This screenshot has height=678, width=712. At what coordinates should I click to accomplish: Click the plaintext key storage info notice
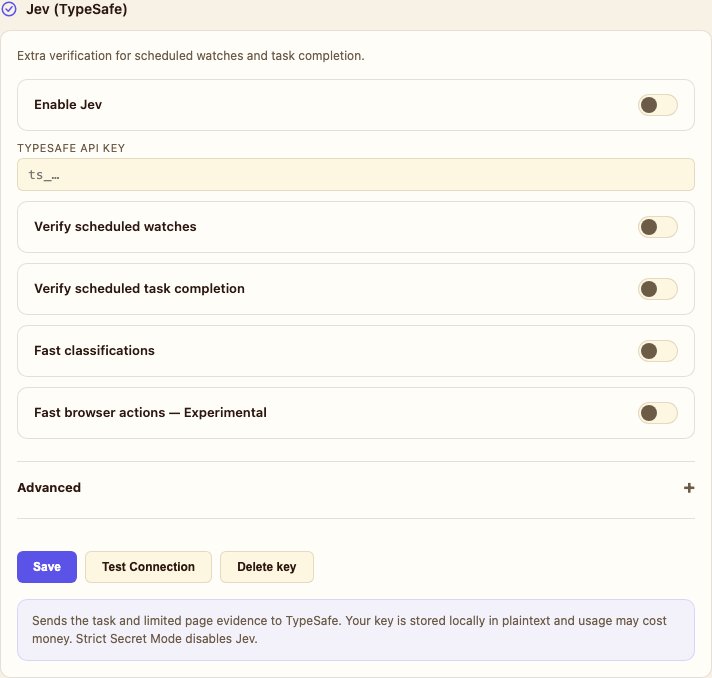(x=356, y=630)
